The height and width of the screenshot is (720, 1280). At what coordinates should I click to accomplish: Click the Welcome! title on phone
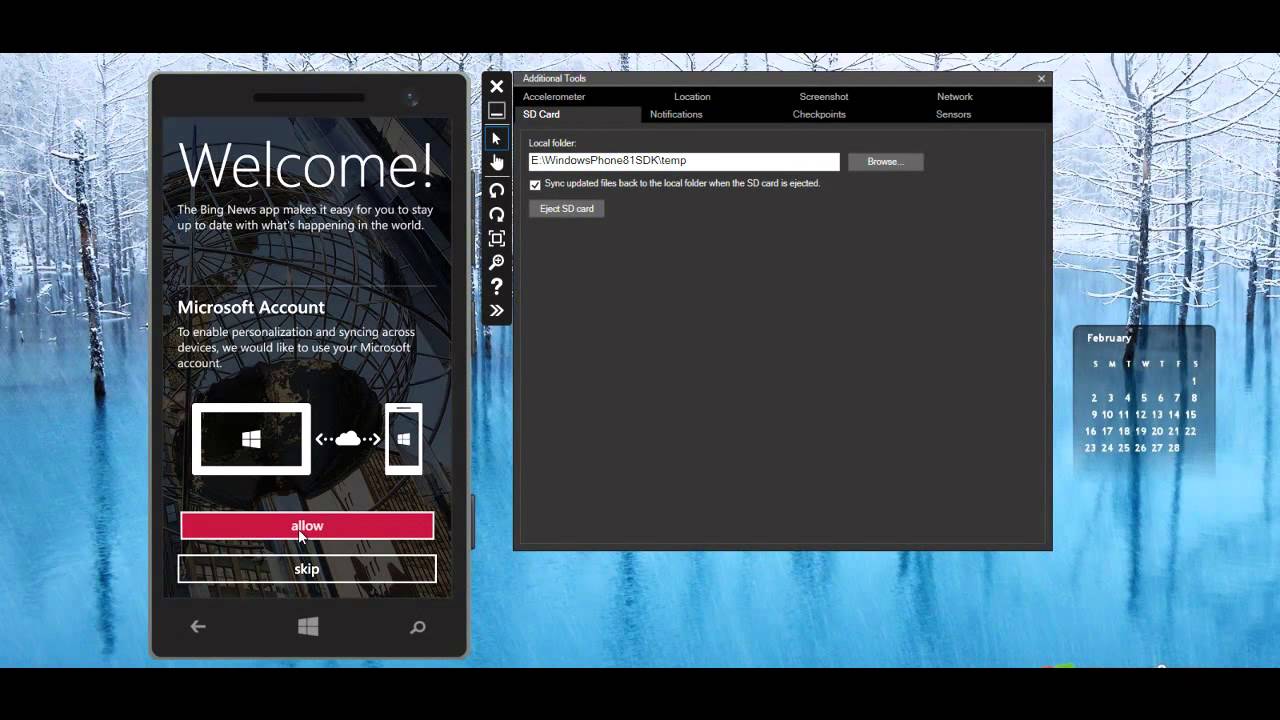(x=306, y=165)
